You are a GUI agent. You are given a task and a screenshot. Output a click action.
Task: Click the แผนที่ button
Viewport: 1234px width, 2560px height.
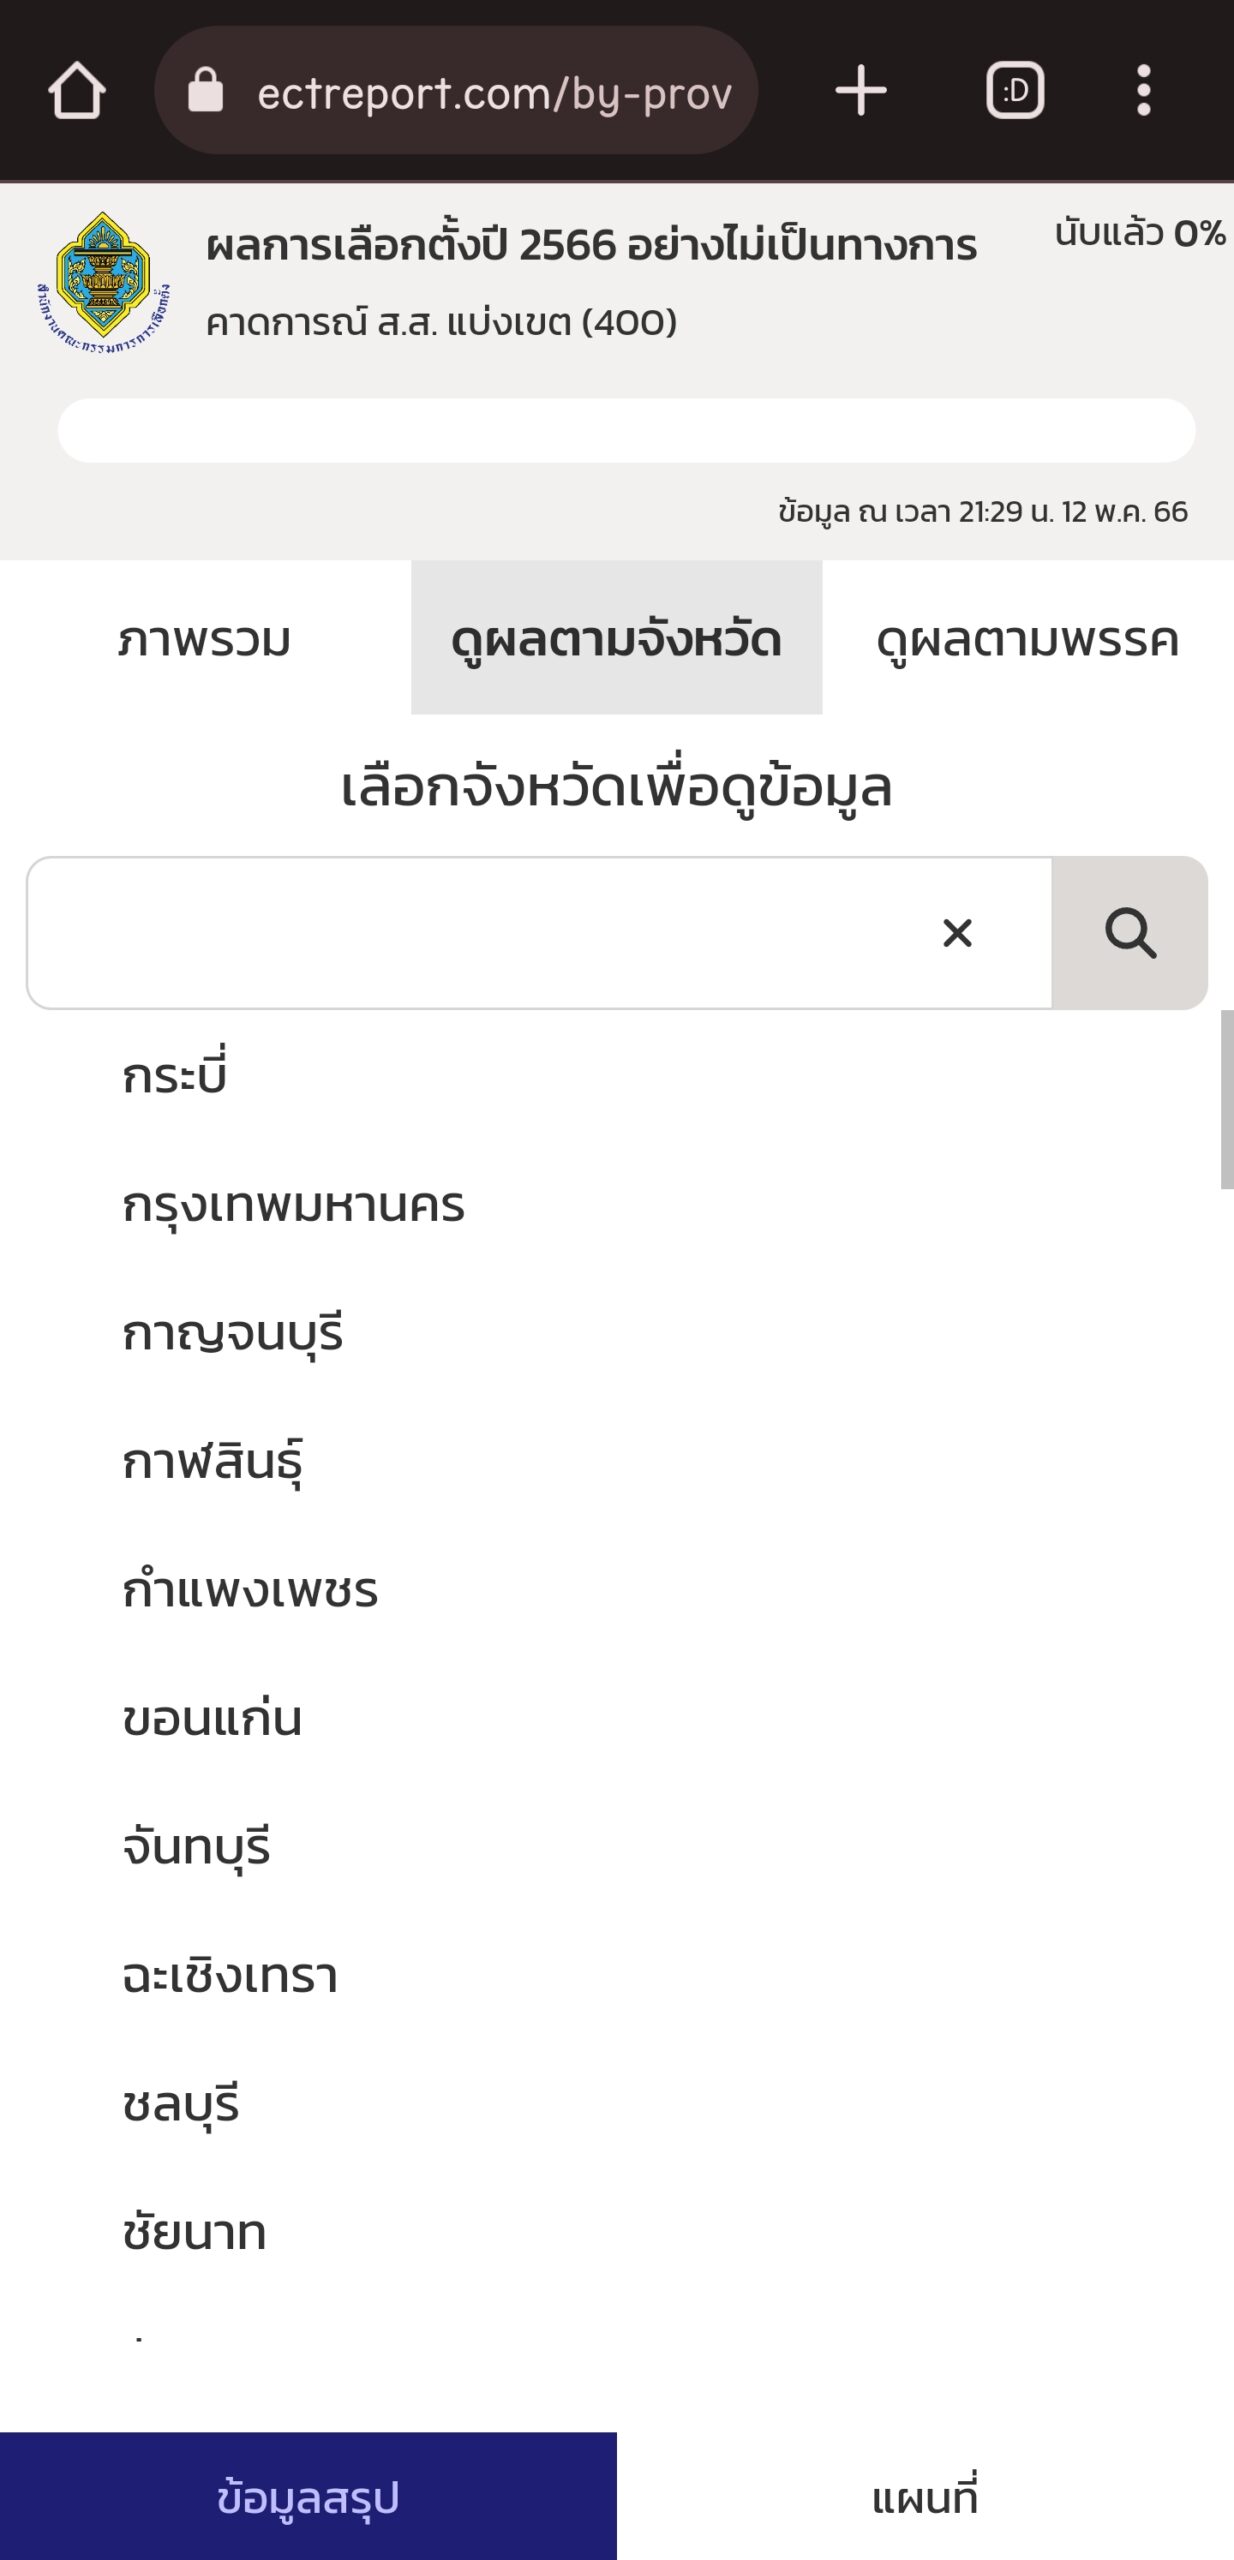925,2497
